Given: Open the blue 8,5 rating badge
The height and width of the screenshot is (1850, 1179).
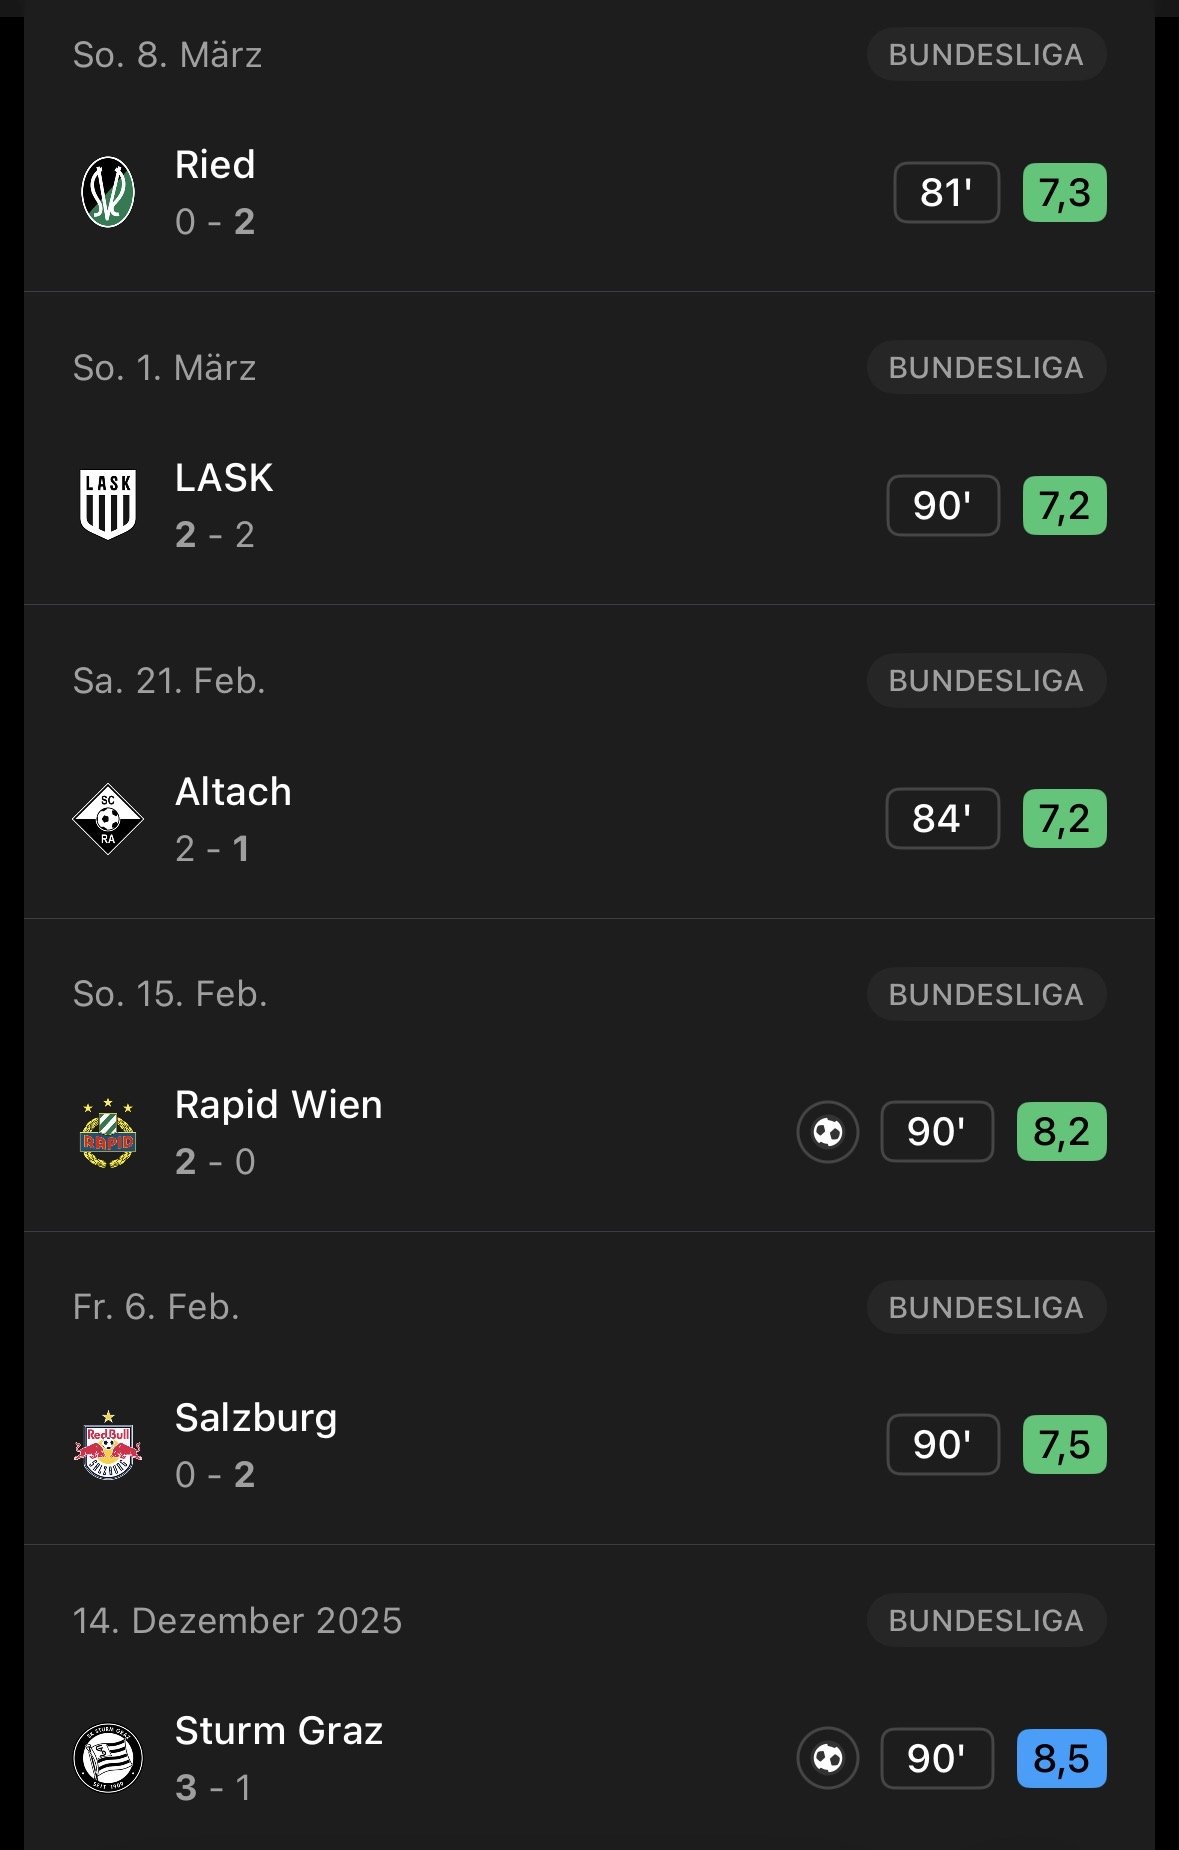Looking at the screenshot, I should [x=1061, y=1758].
